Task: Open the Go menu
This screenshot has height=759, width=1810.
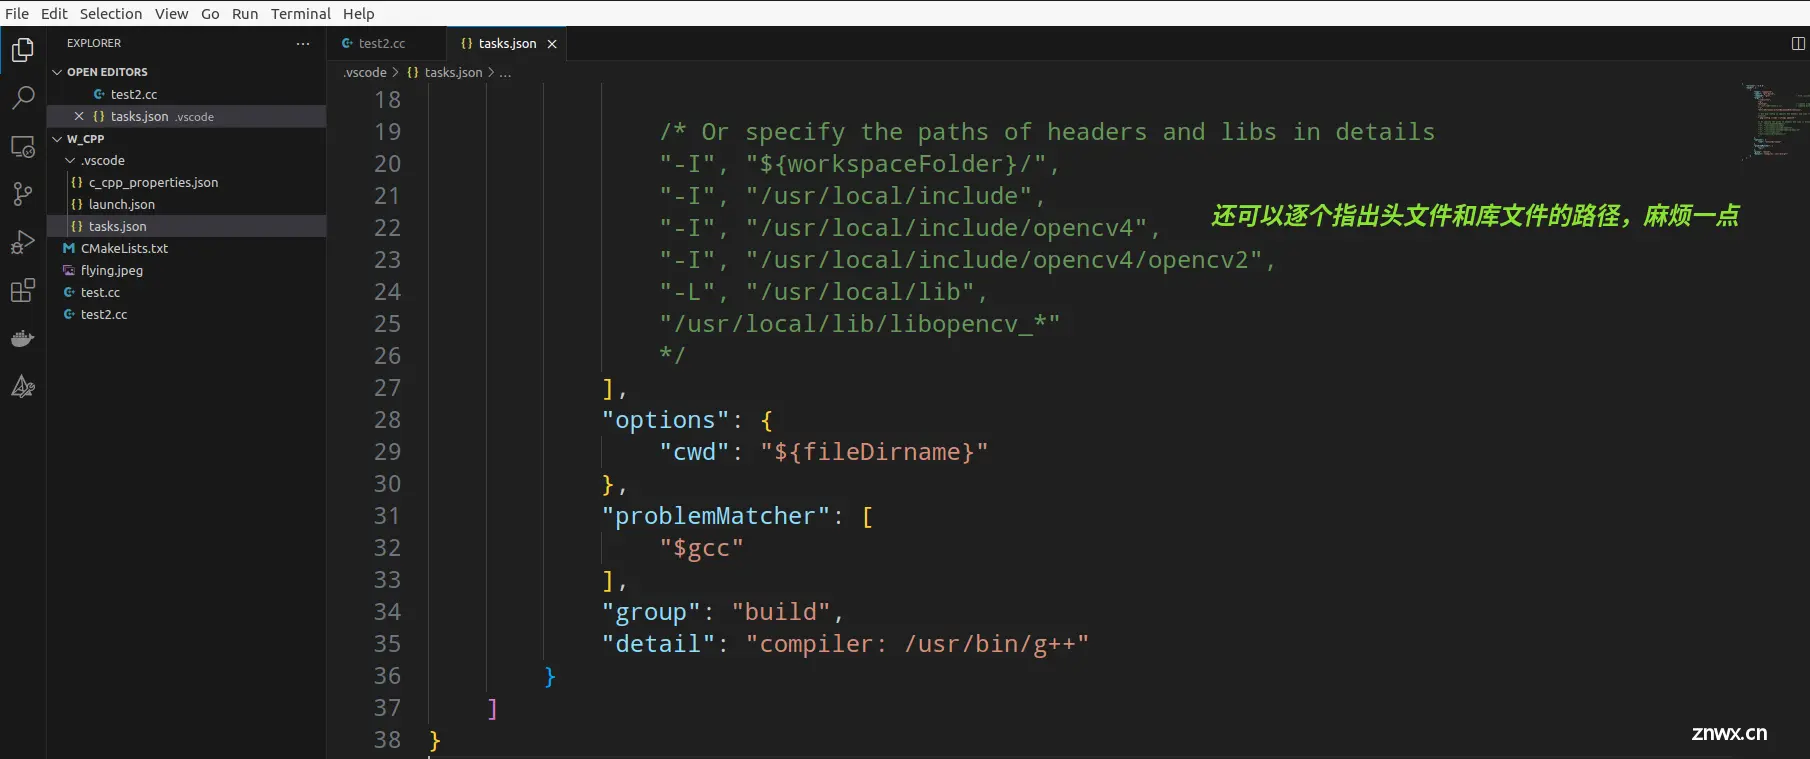Action: [210, 14]
